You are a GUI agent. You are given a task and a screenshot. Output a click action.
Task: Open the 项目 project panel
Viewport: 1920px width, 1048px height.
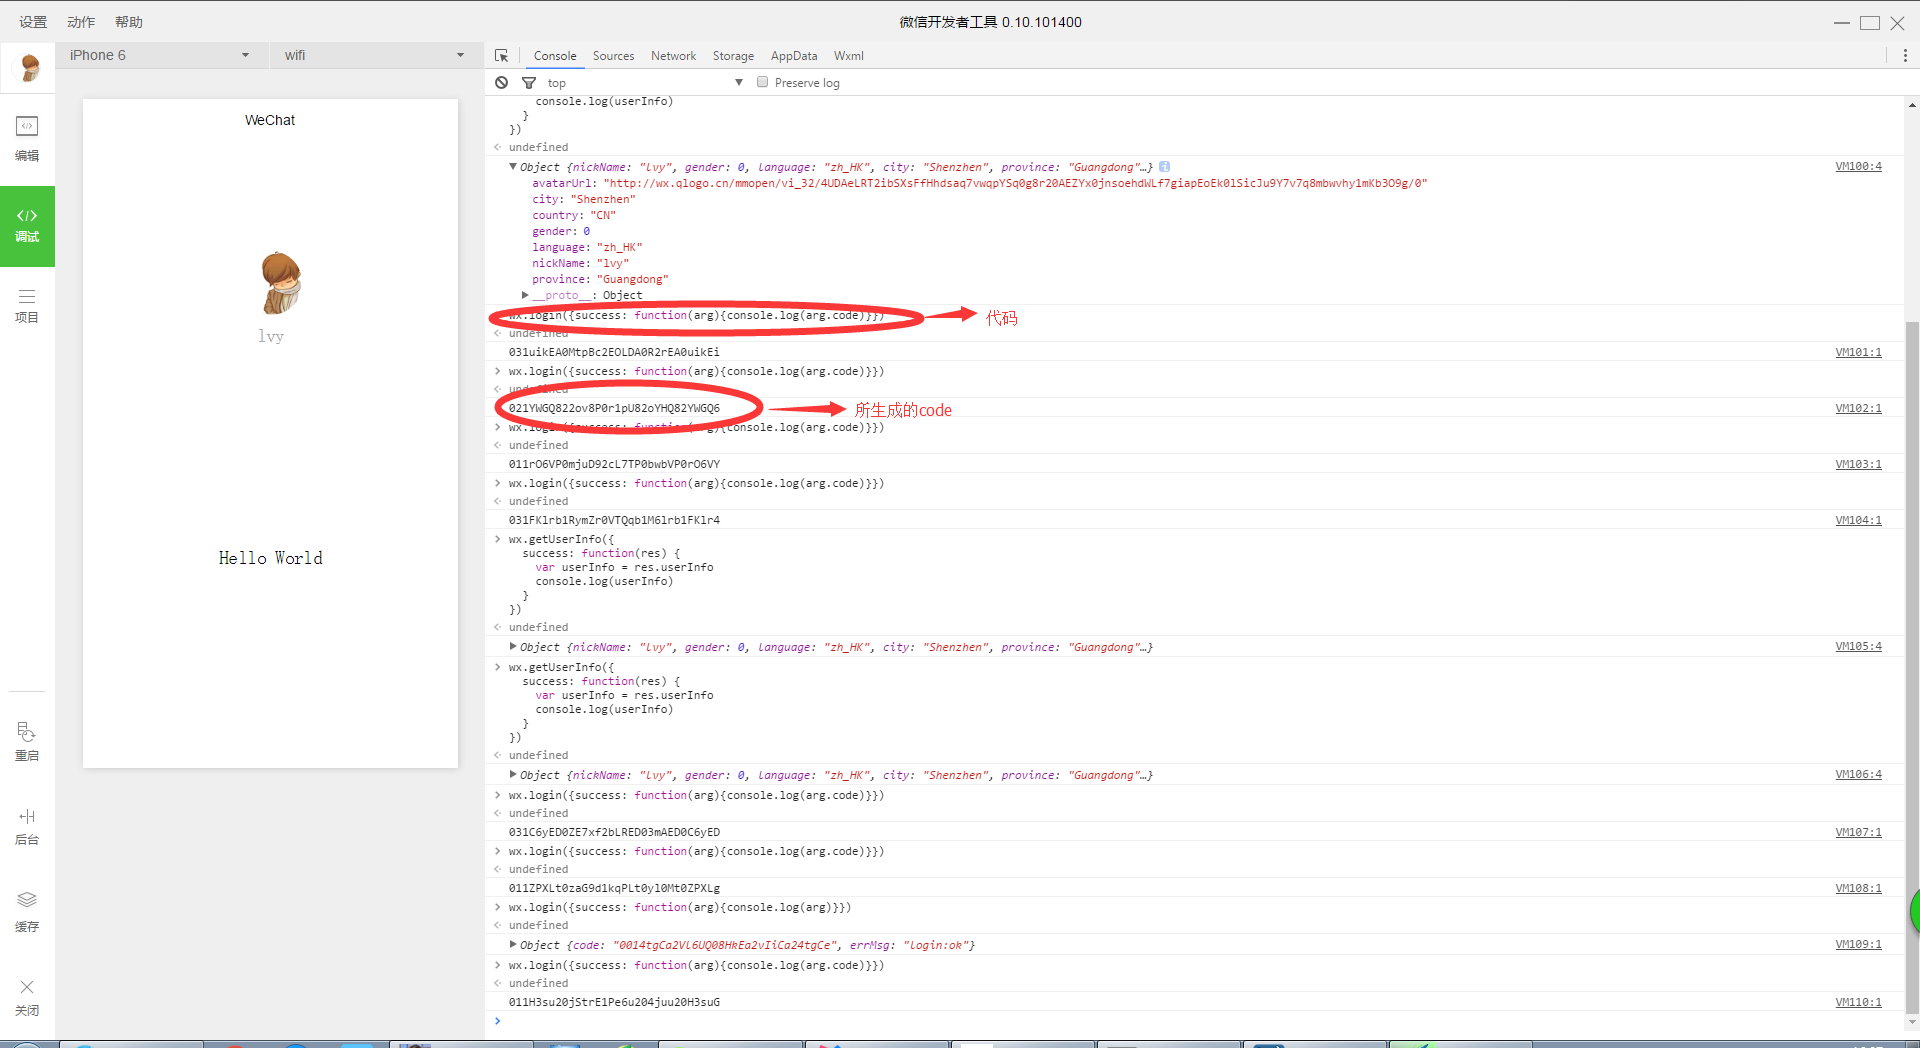[27, 305]
